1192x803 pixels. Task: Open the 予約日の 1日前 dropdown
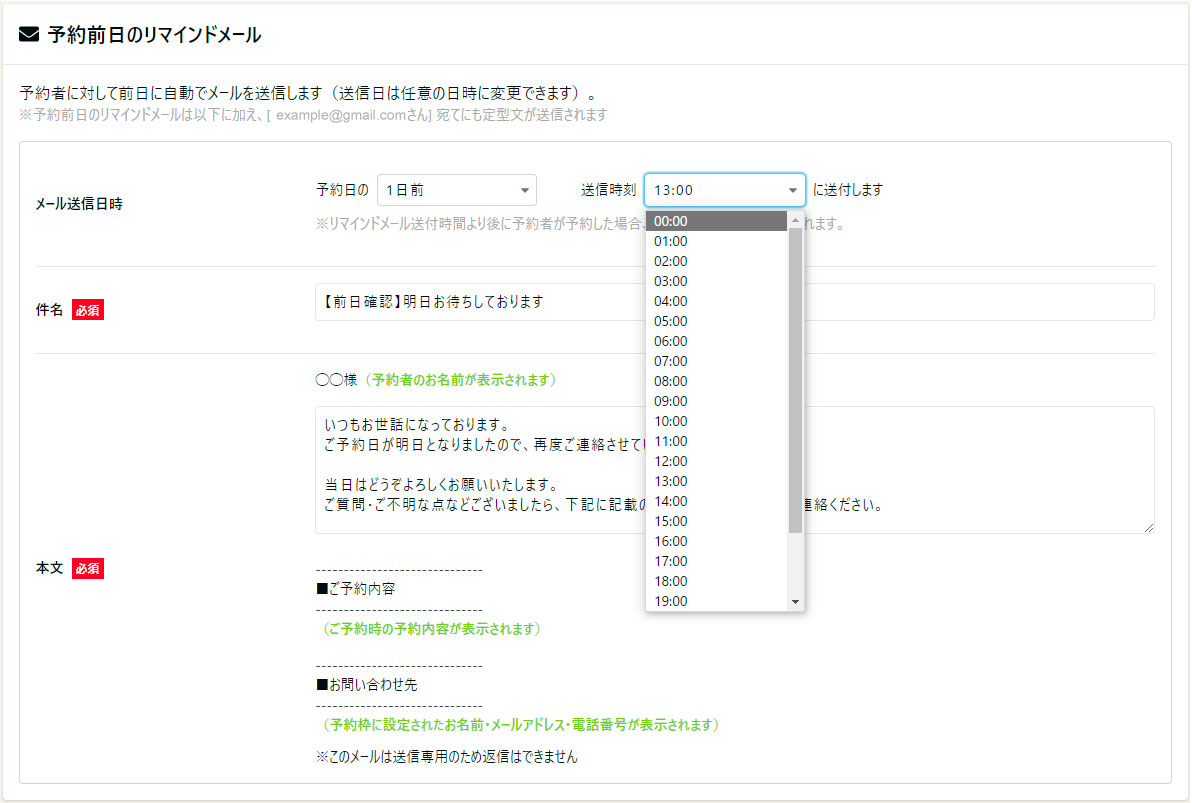click(456, 190)
